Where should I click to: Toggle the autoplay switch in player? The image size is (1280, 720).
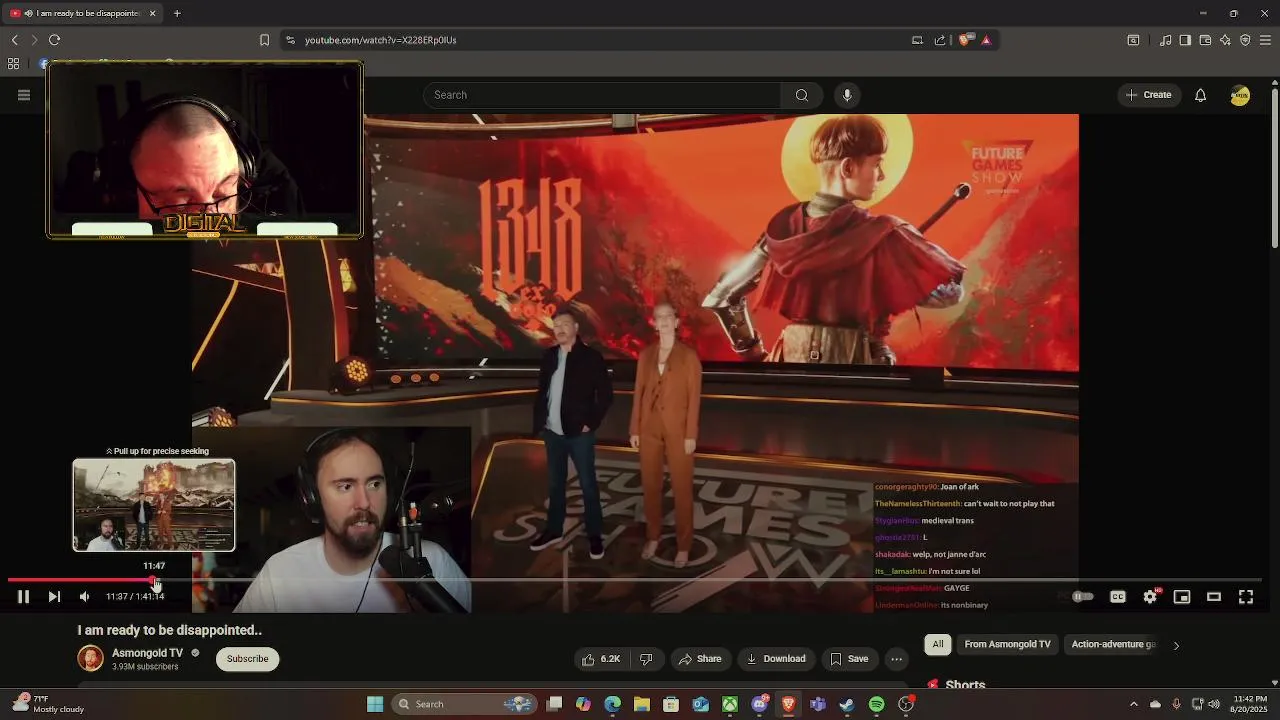click(1082, 597)
